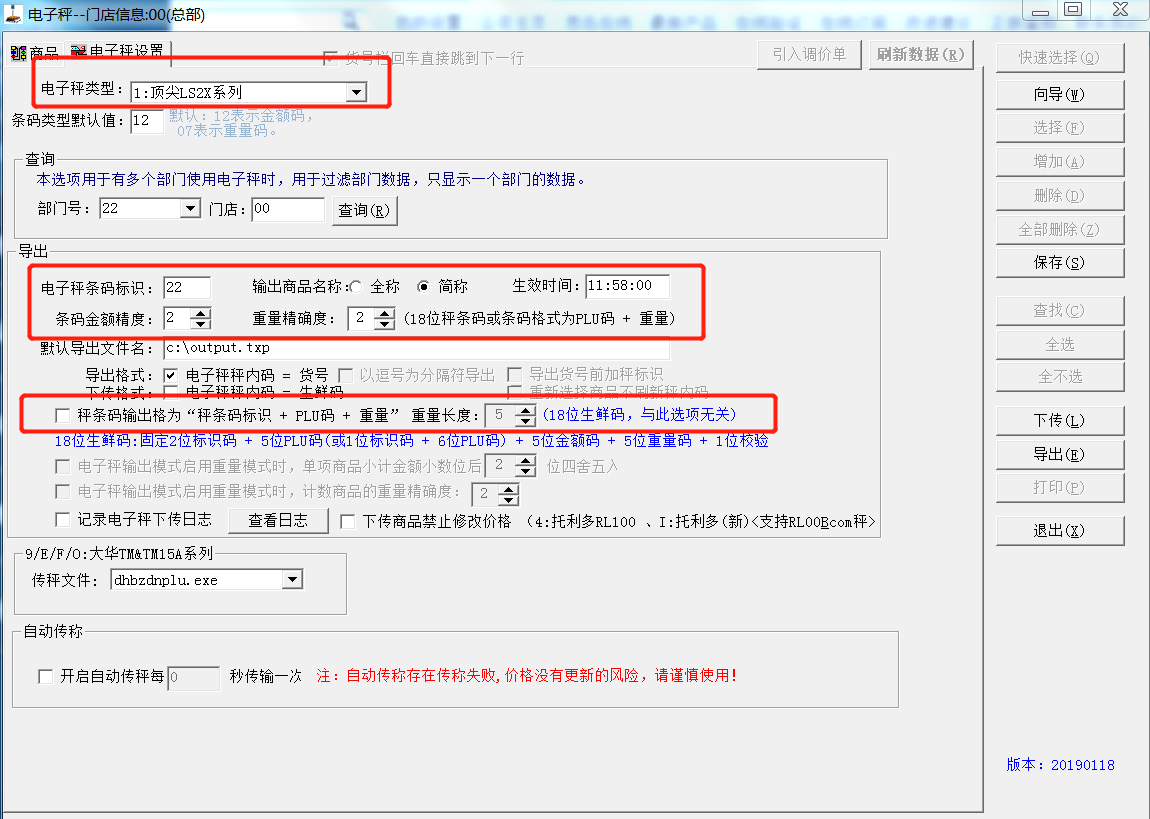Expand the 部门号 combo box

click(x=190, y=209)
